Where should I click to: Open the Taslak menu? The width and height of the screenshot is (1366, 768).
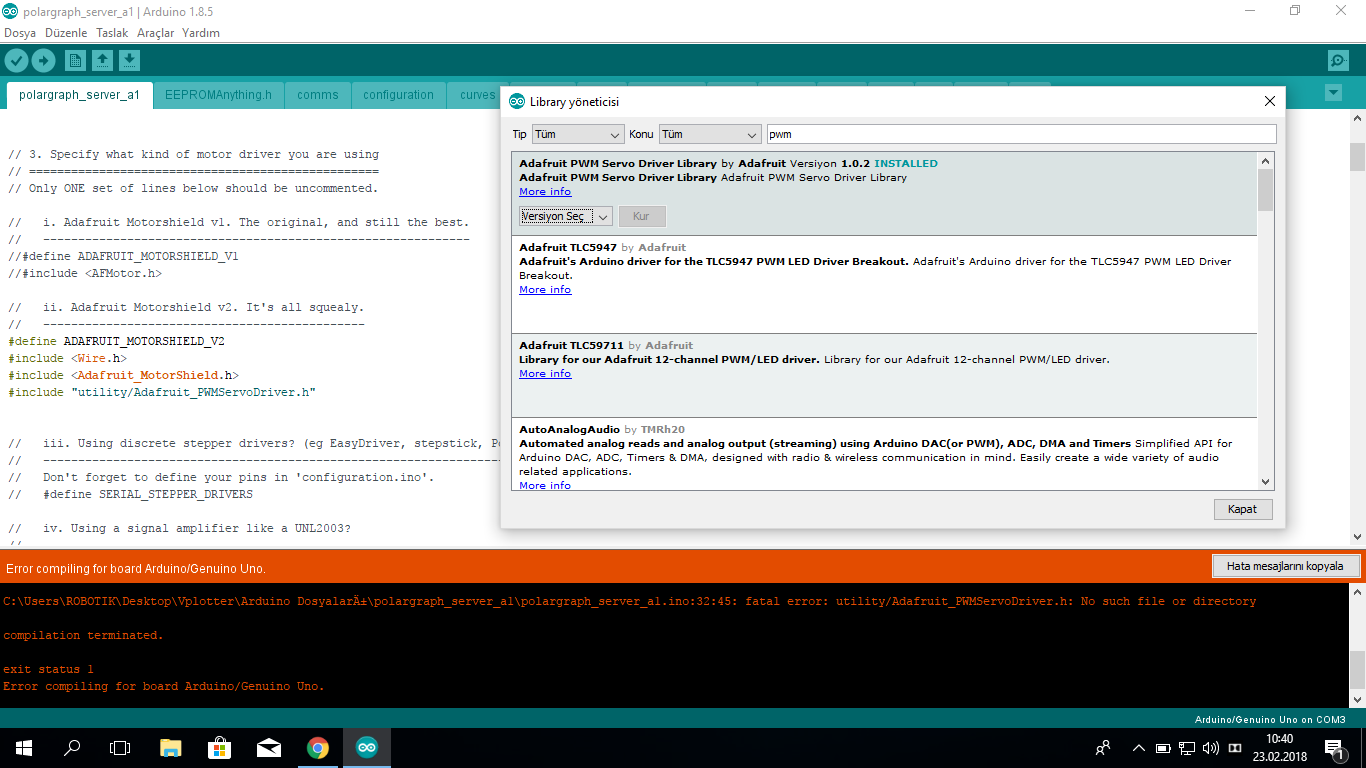tap(112, 33)
